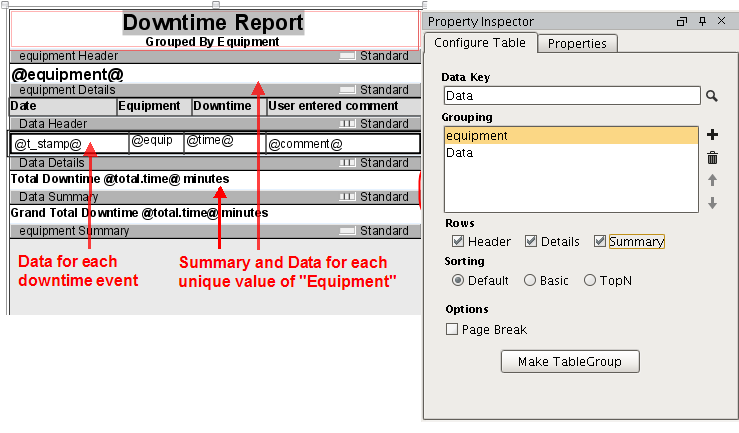Choose Basic sorting radio button
The width and height of the screenshot is (739, 433).
pos(530,281)
